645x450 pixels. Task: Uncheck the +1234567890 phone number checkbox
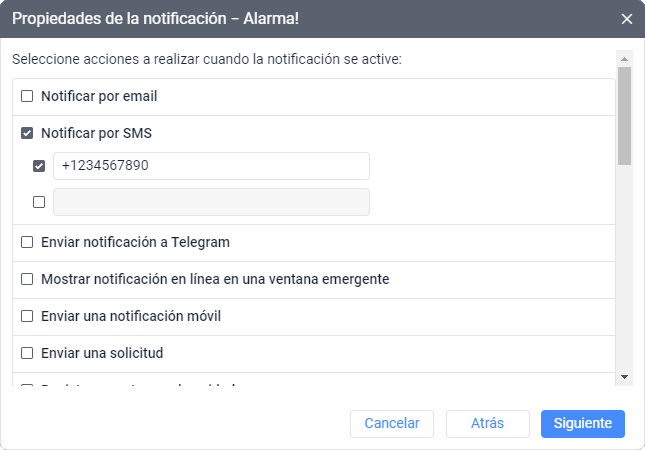point(39,166)
